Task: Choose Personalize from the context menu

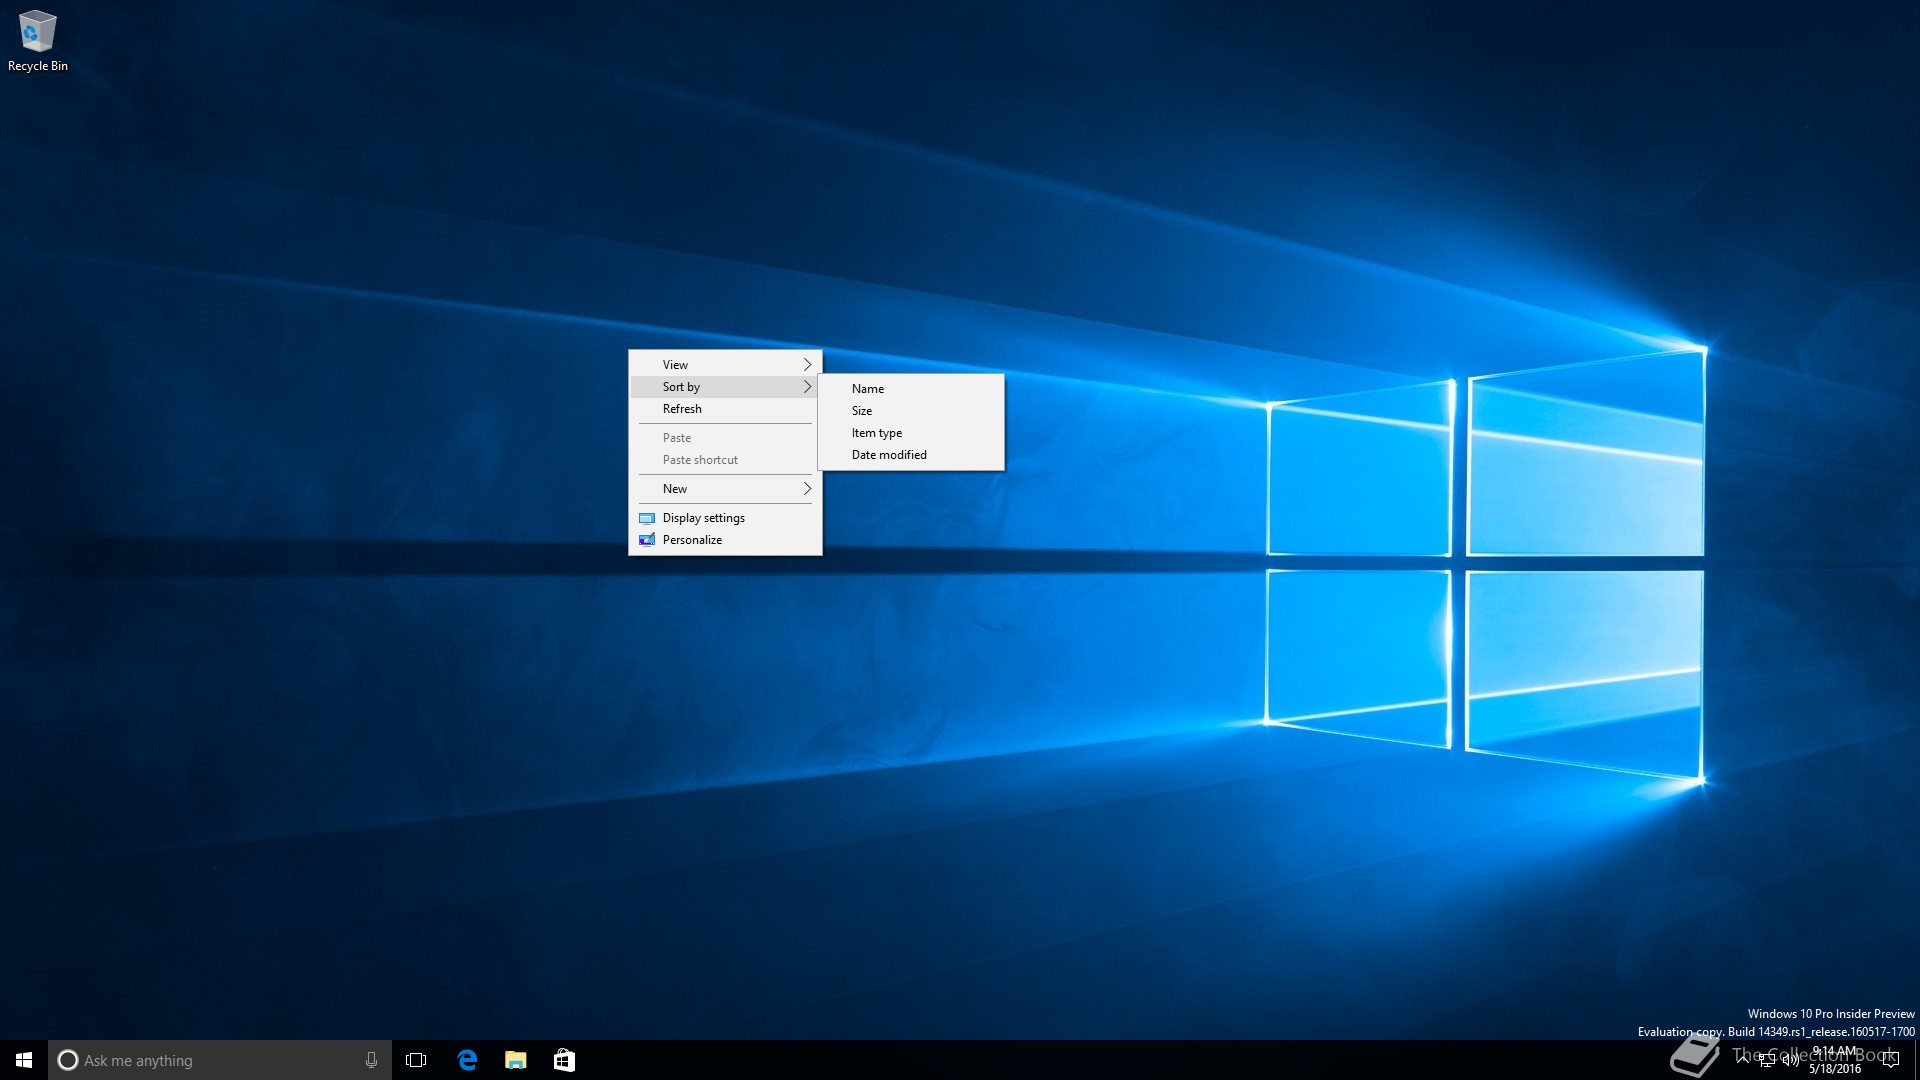Action: click(725, 540)
